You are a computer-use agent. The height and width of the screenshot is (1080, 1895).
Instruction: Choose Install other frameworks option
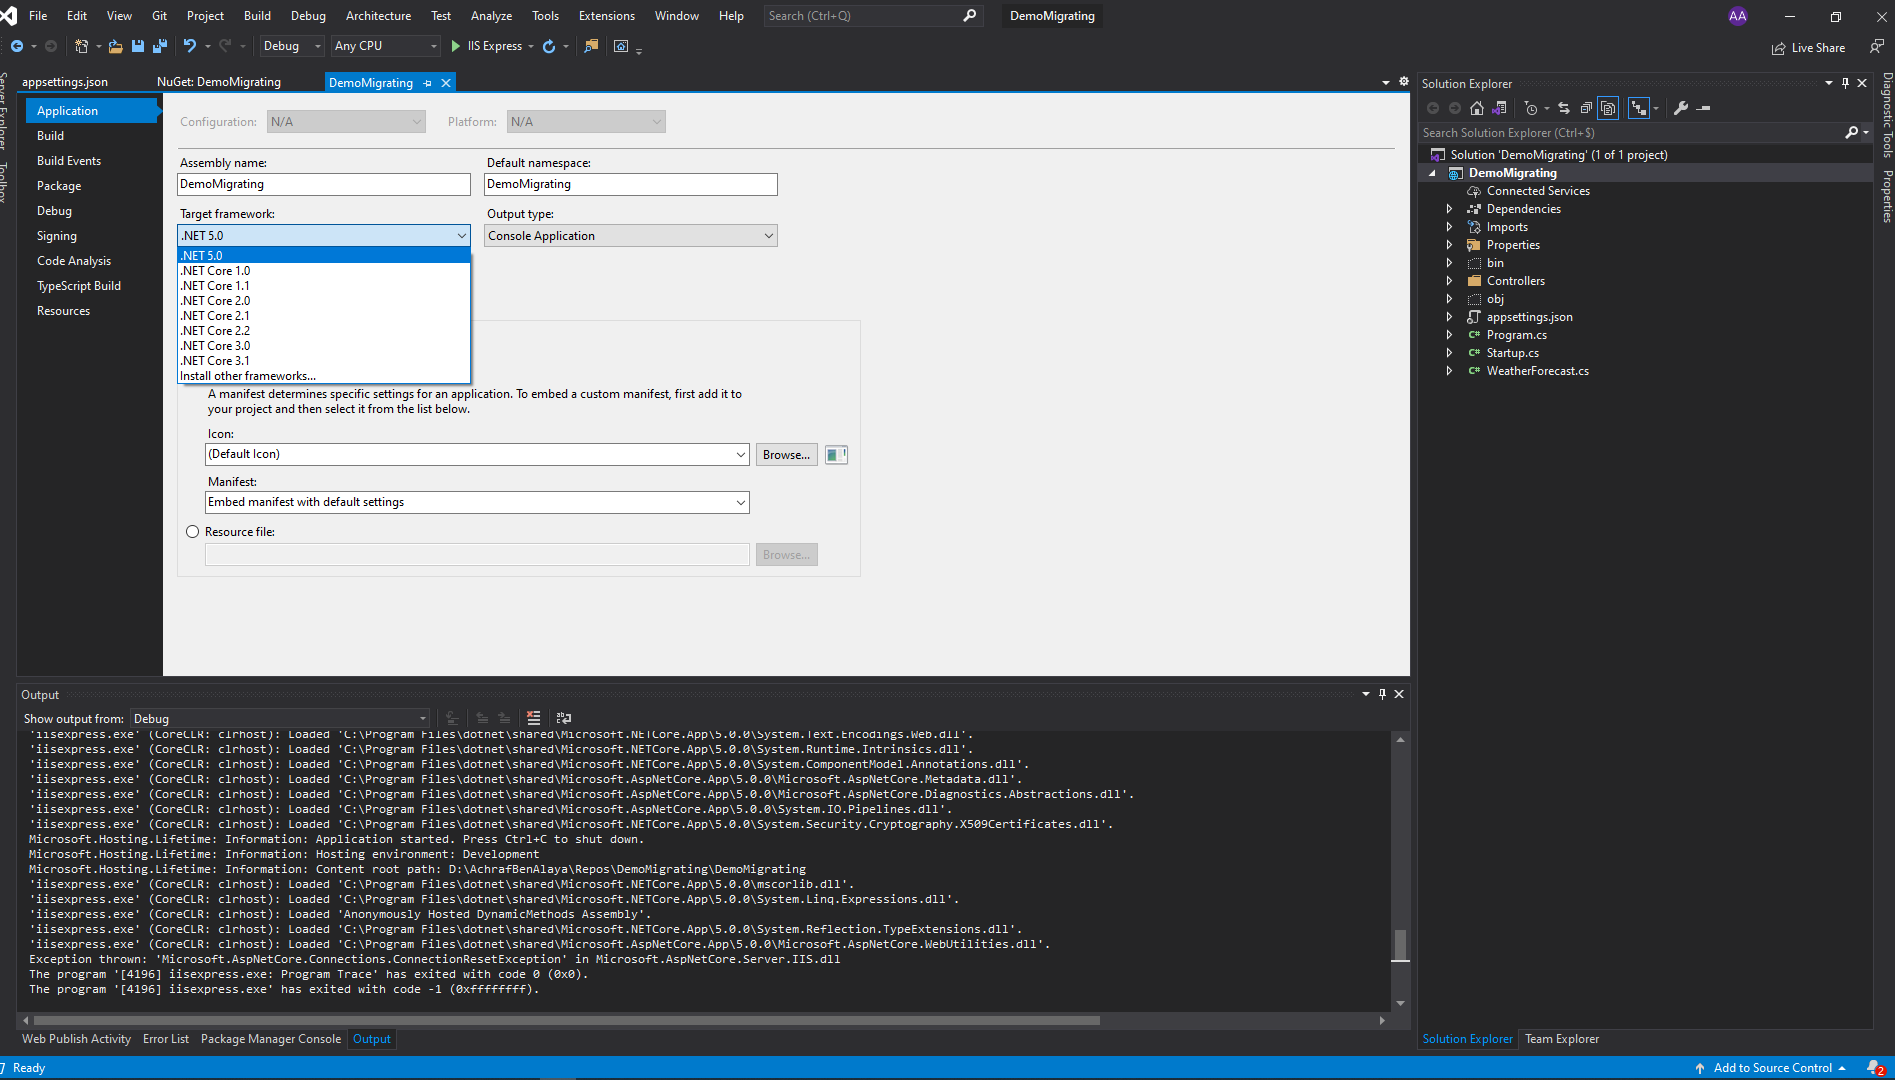324,376
